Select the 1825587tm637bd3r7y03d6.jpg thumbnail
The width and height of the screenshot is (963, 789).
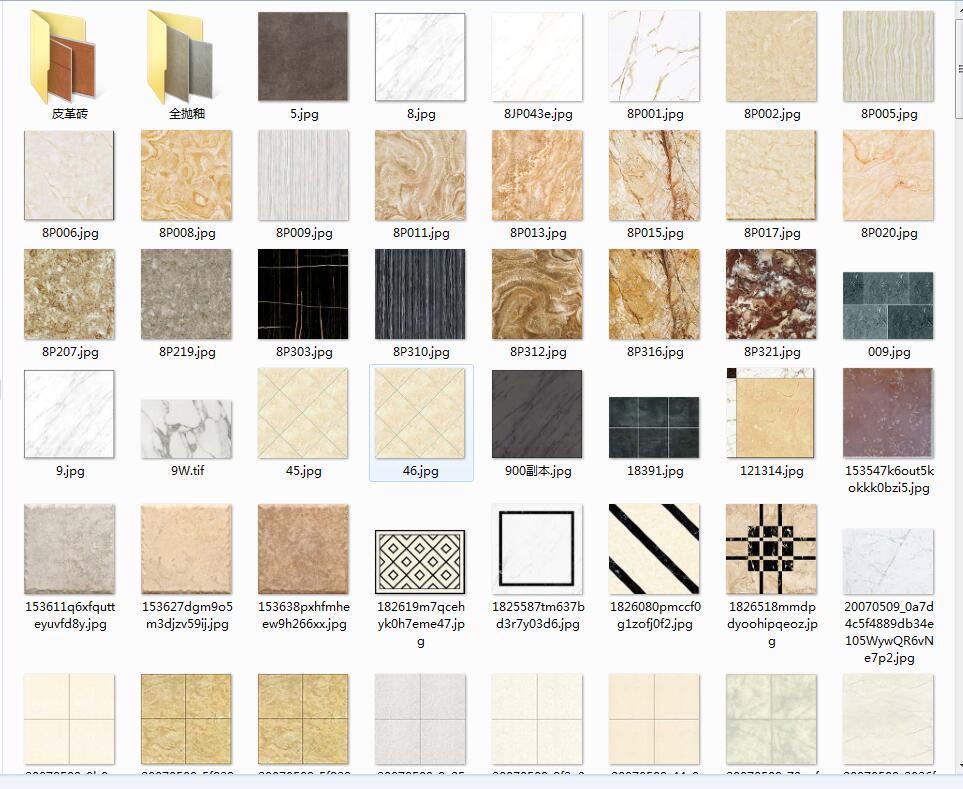point(537,549)
